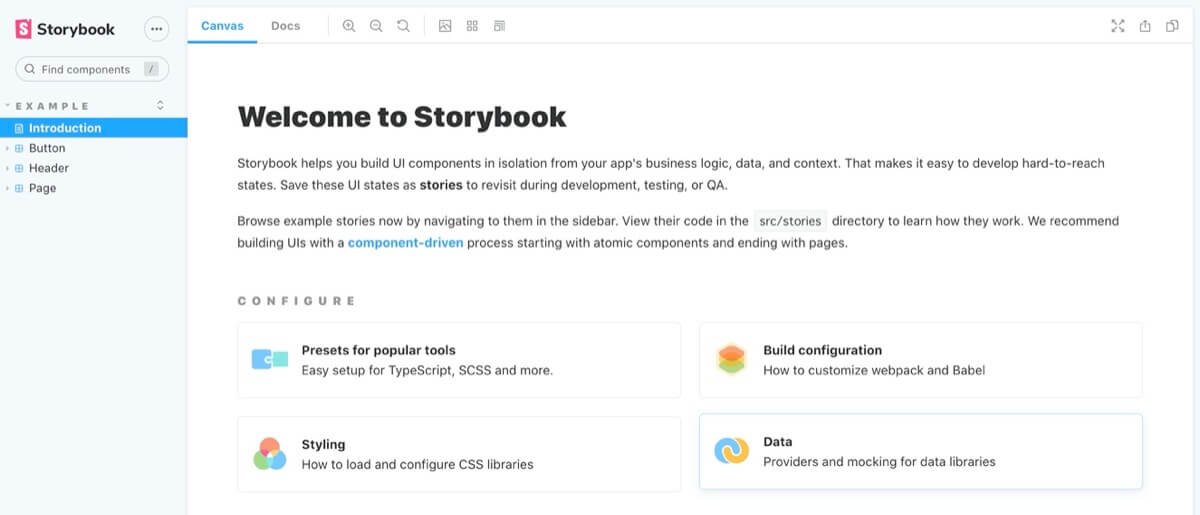Open the viewport size picker

click(499, 26)
